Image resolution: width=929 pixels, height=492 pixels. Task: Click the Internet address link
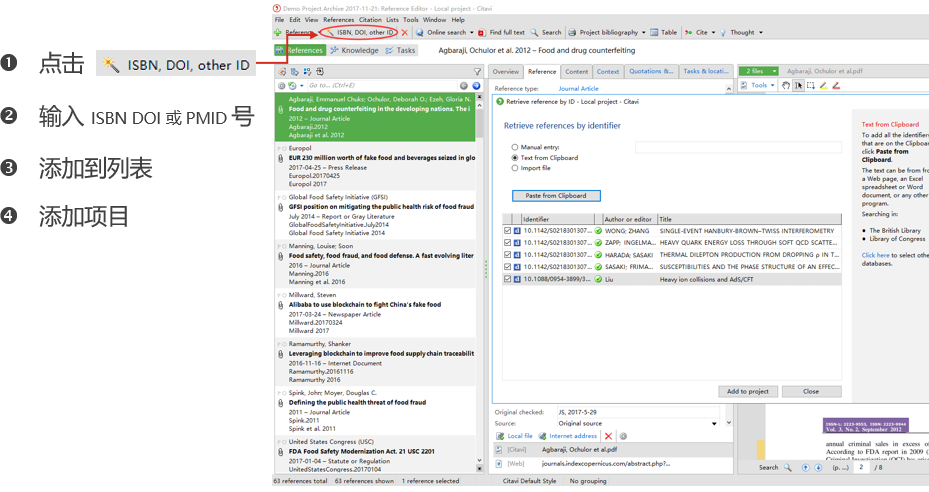point(573,436)
